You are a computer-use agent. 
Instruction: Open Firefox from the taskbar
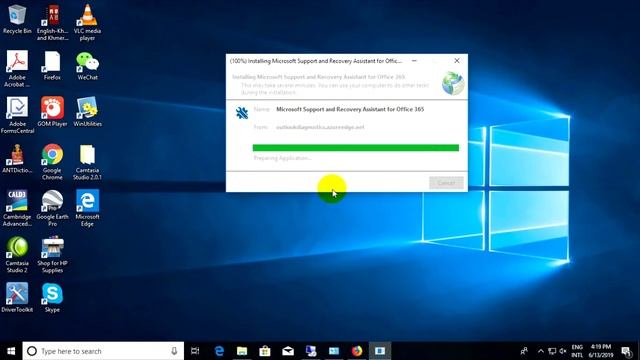pos(357,351)
